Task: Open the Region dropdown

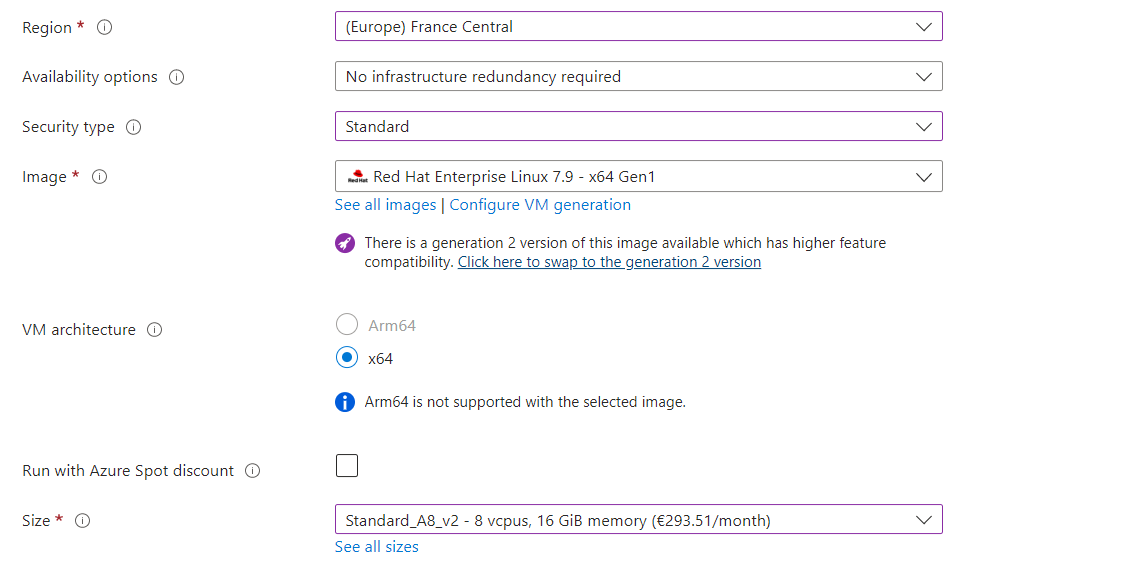Action: point(638,27)
